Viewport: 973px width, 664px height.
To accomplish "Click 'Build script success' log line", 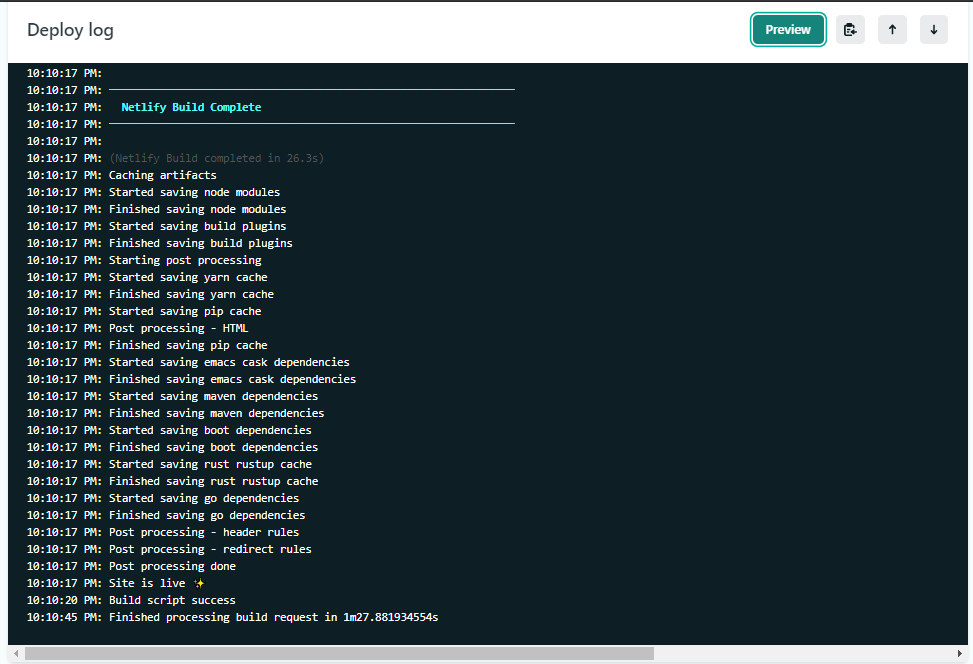I will pos(172,600).
